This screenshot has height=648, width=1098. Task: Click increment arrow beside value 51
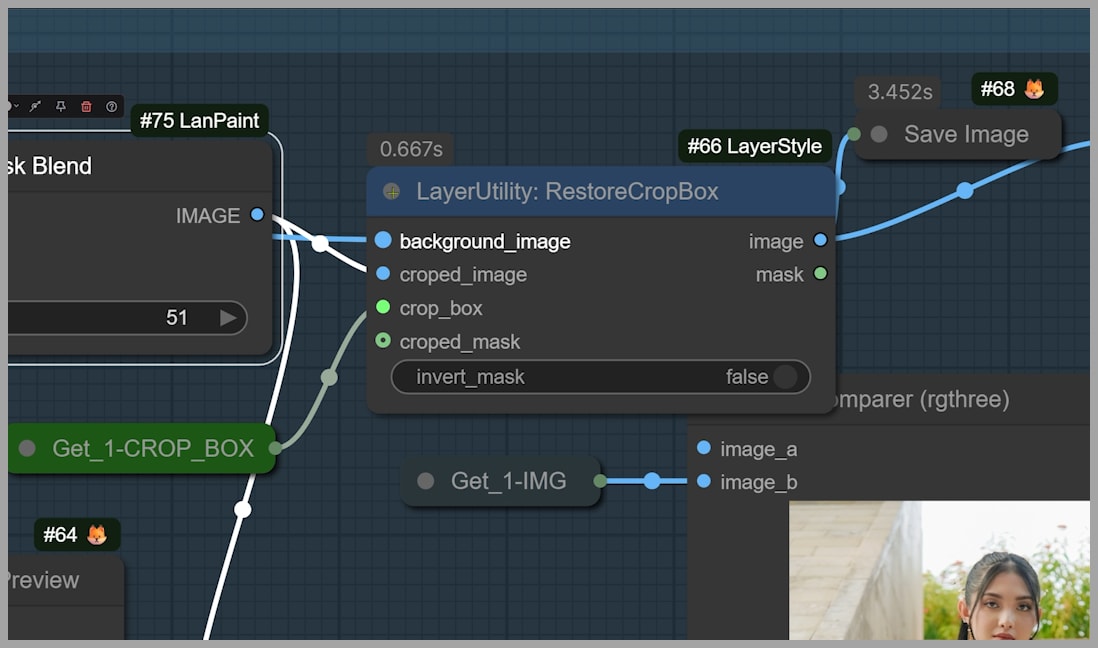point(228,318)
